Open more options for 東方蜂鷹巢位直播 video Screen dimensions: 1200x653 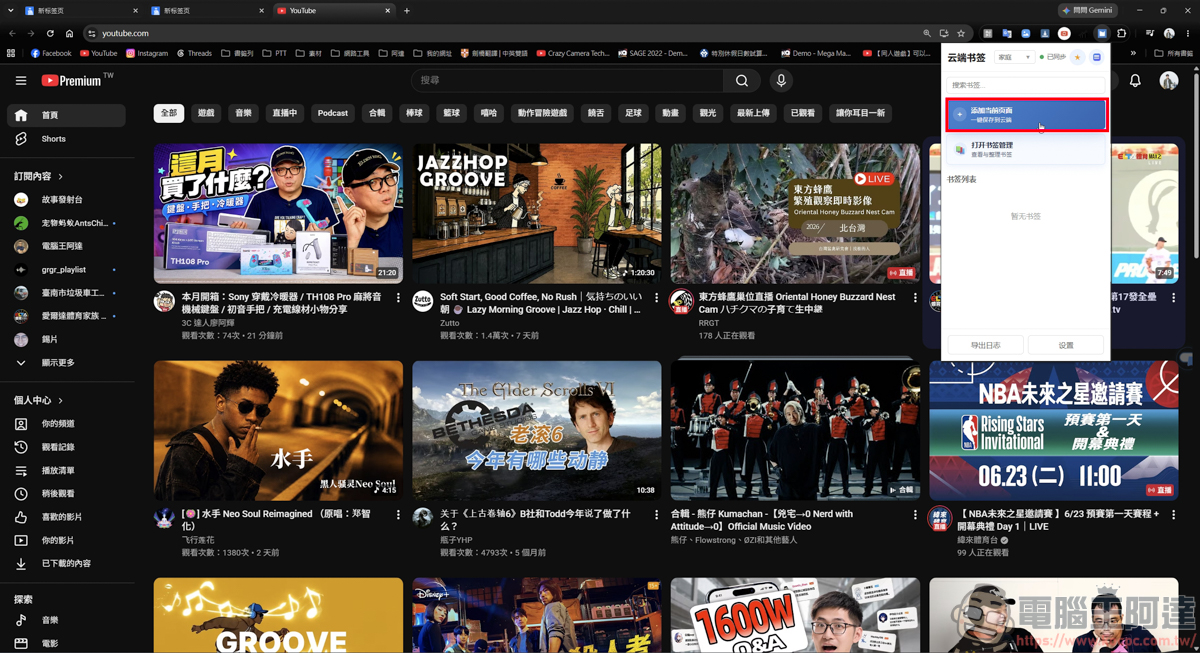pyautogui.click(x=915, y=298)
